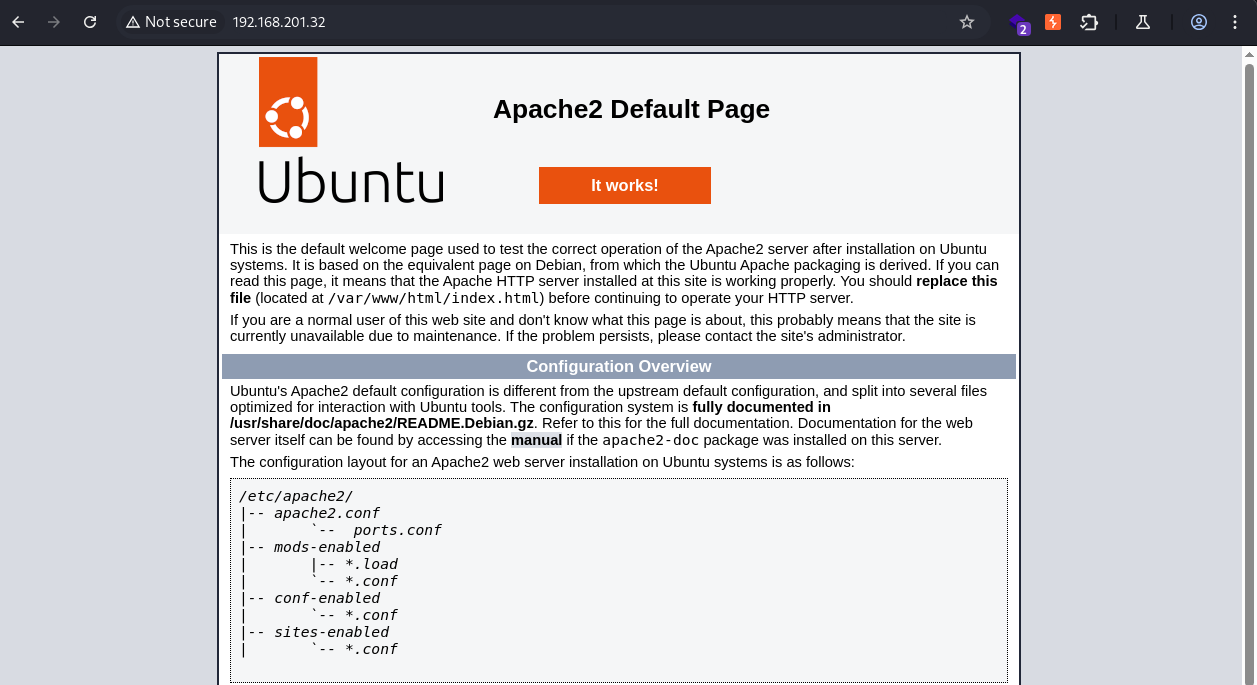Click the Ubuntu logo on the page

(350, 130)
